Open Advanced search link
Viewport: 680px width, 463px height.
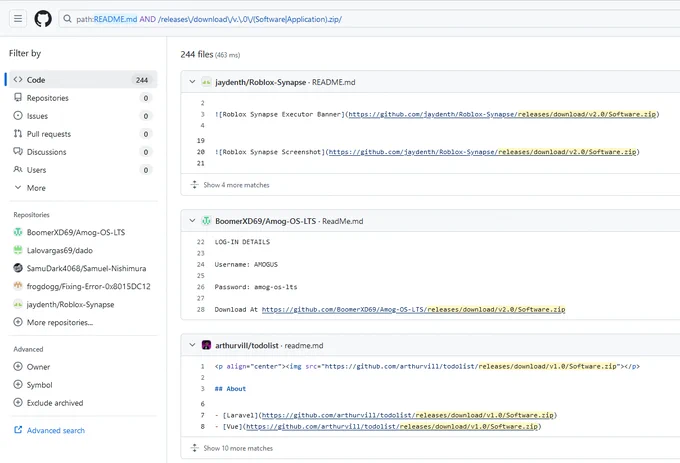coord(56,430)
